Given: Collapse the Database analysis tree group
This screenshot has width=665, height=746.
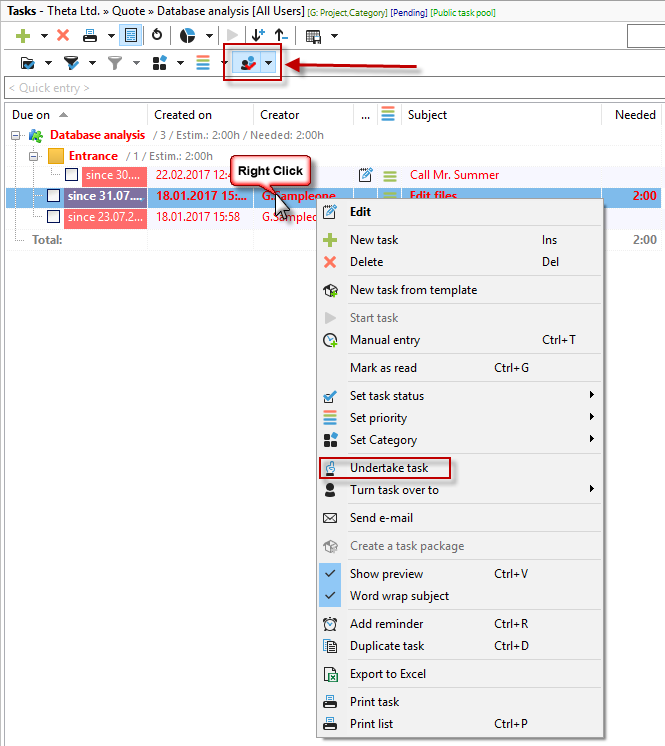Looking at the screenshot, I should point(16,135).
